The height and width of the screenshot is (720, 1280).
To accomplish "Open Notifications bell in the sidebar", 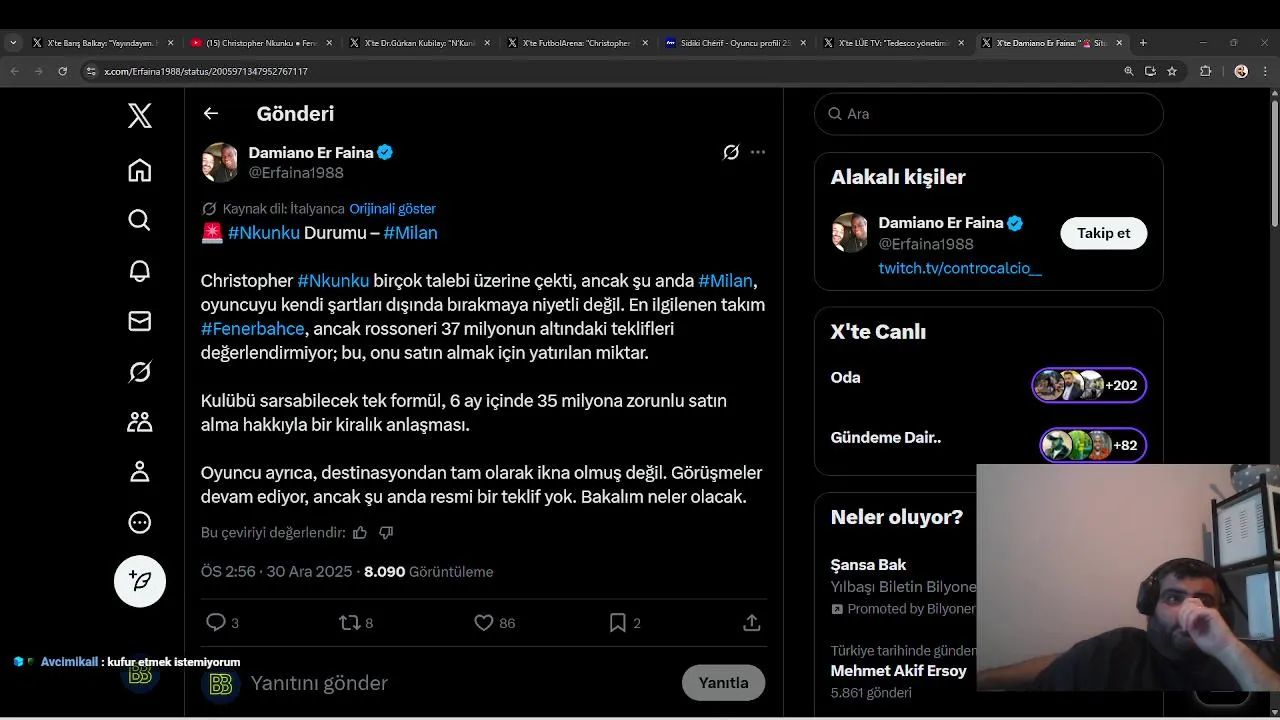I will tap(139, 271).
